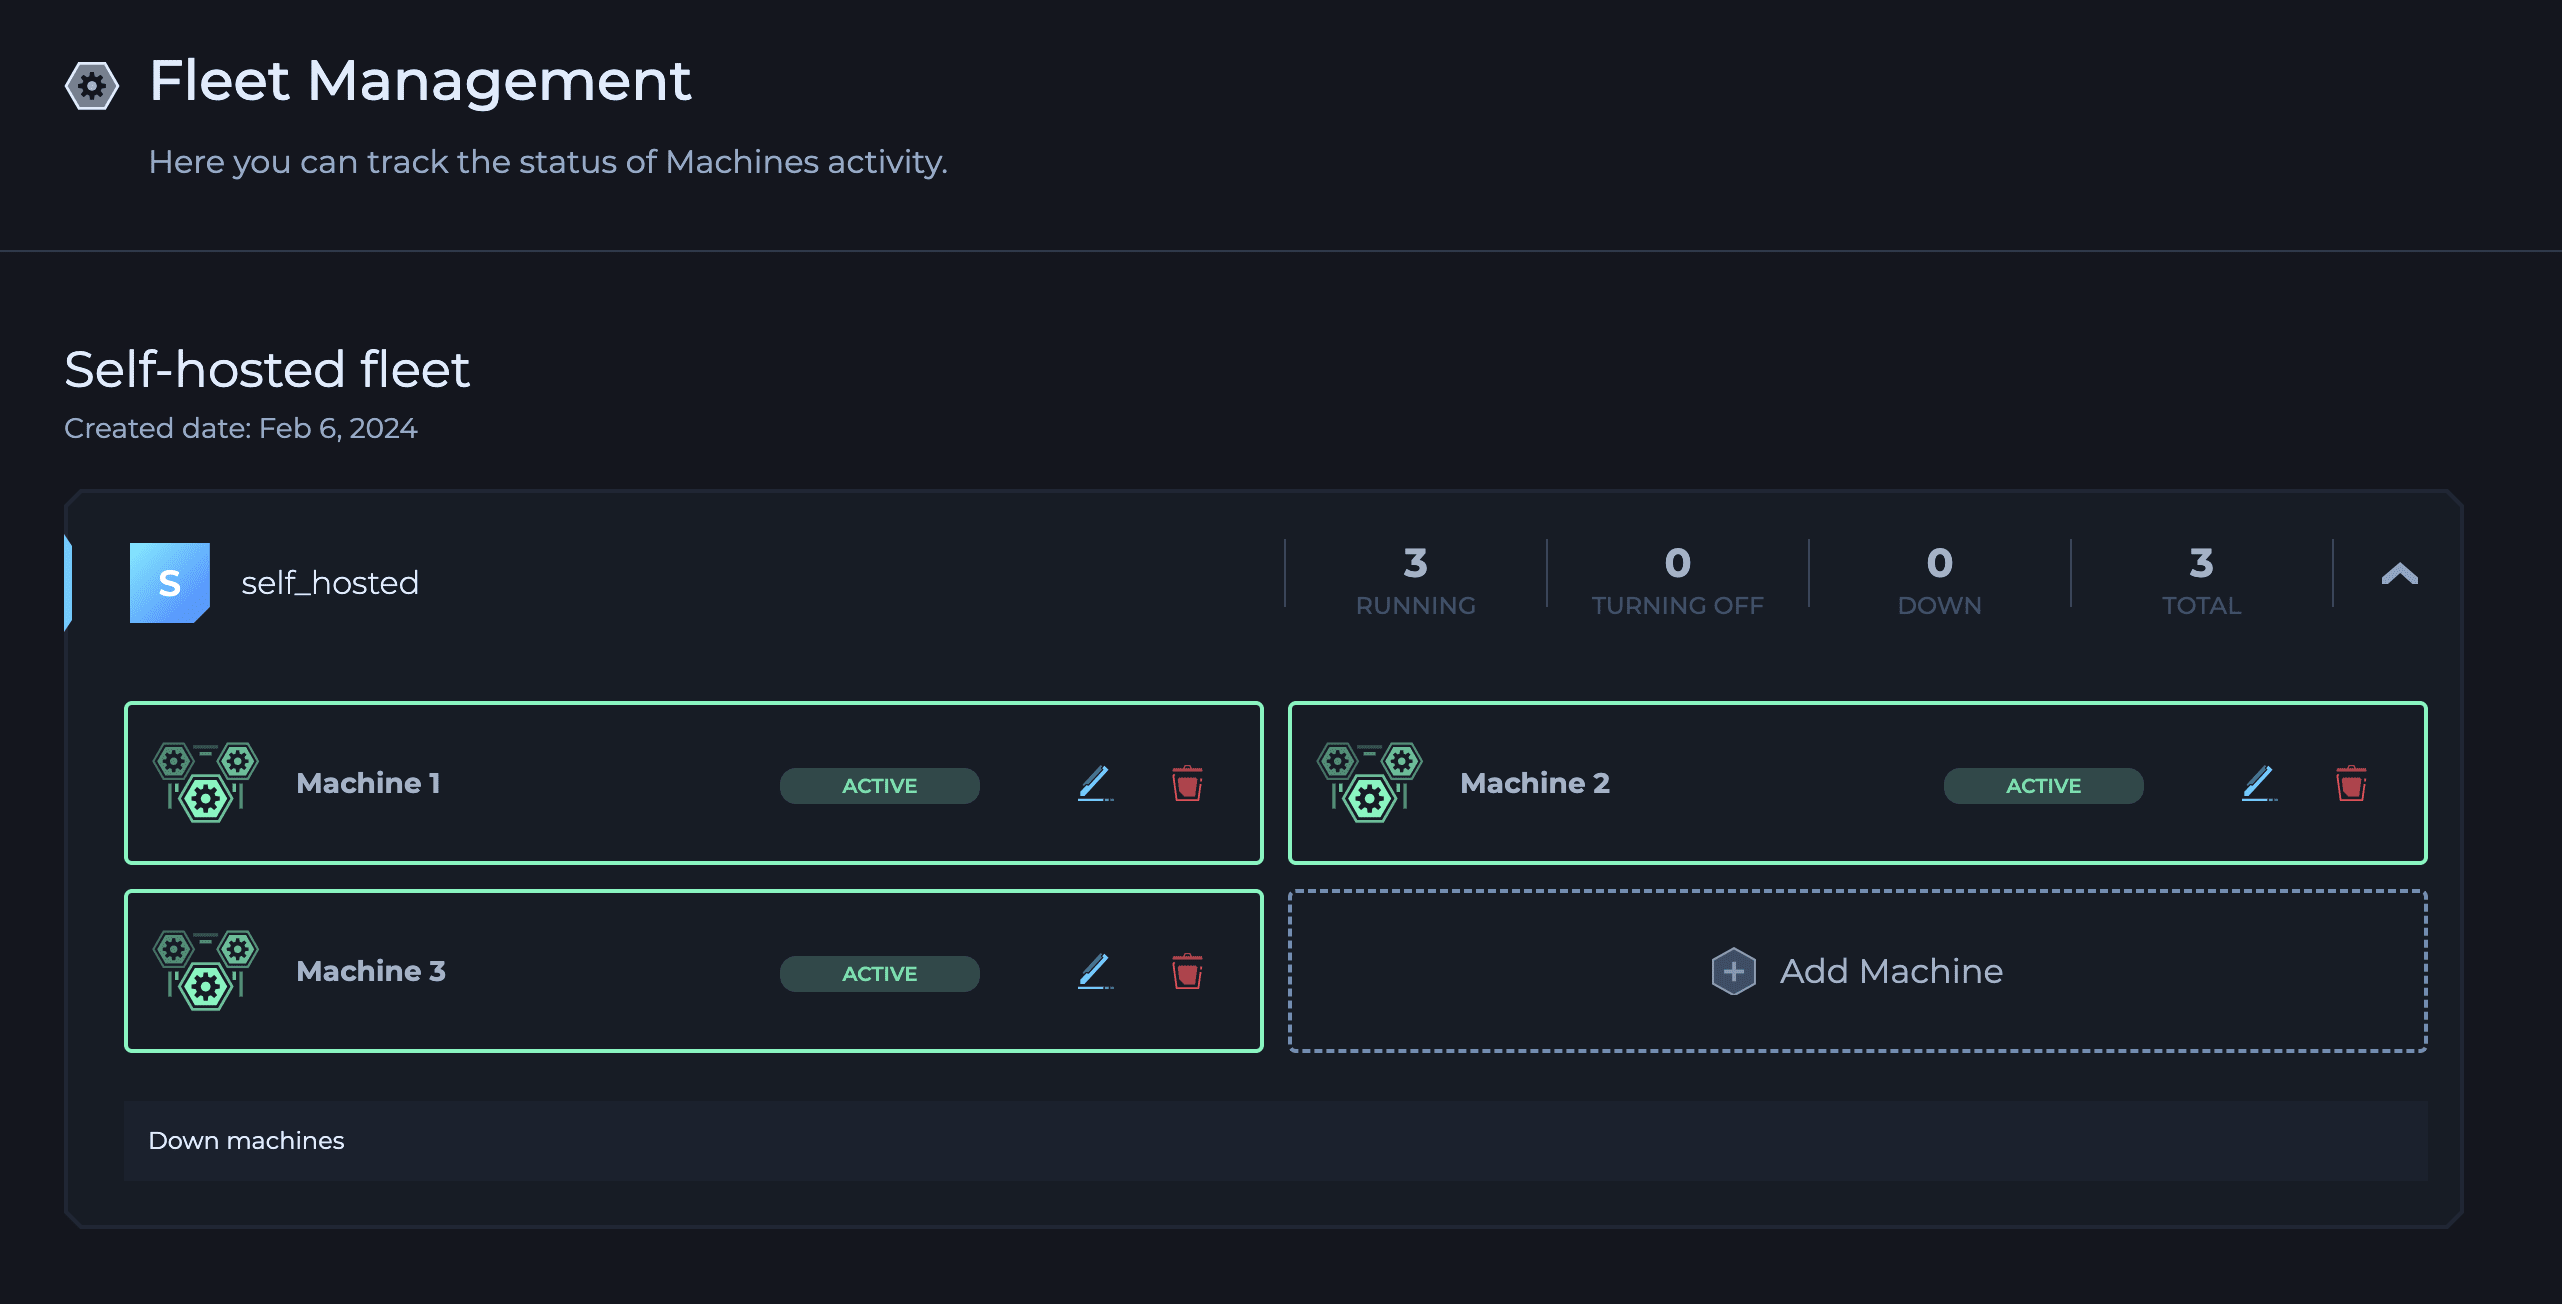The image size is (2562, 1304).
Task: Click the TURNING OFF count of 0
Action: tap(1678, 564)
